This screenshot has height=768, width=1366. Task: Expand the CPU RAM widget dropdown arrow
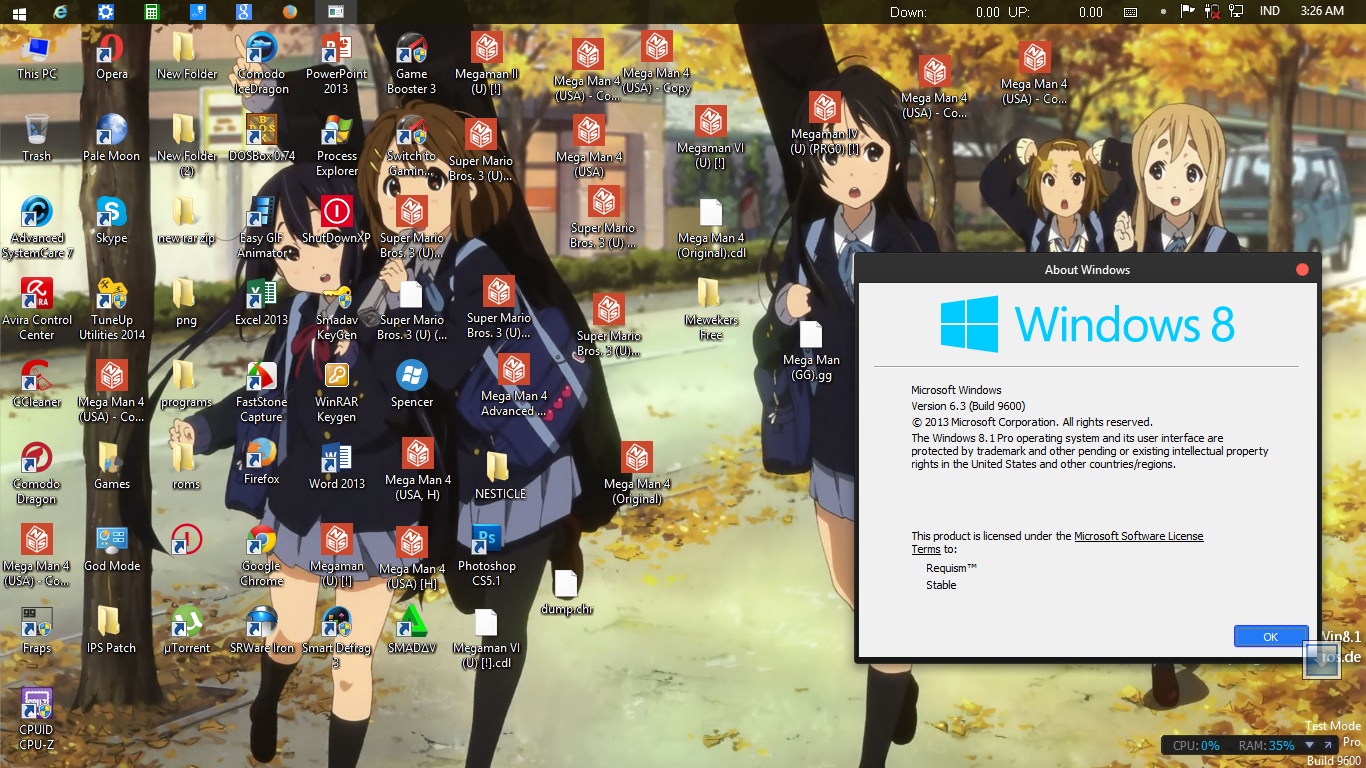click(x=1311, y=746)
